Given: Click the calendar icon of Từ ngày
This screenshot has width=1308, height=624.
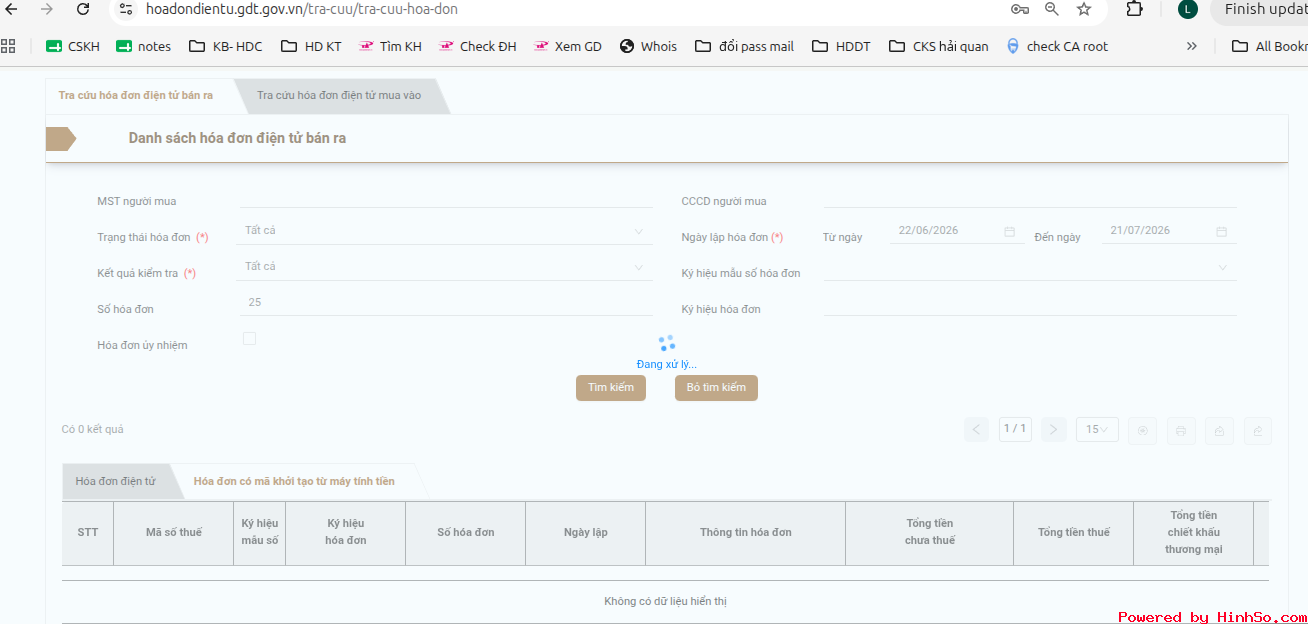Looking at the screenshot, I should 1009,231.
